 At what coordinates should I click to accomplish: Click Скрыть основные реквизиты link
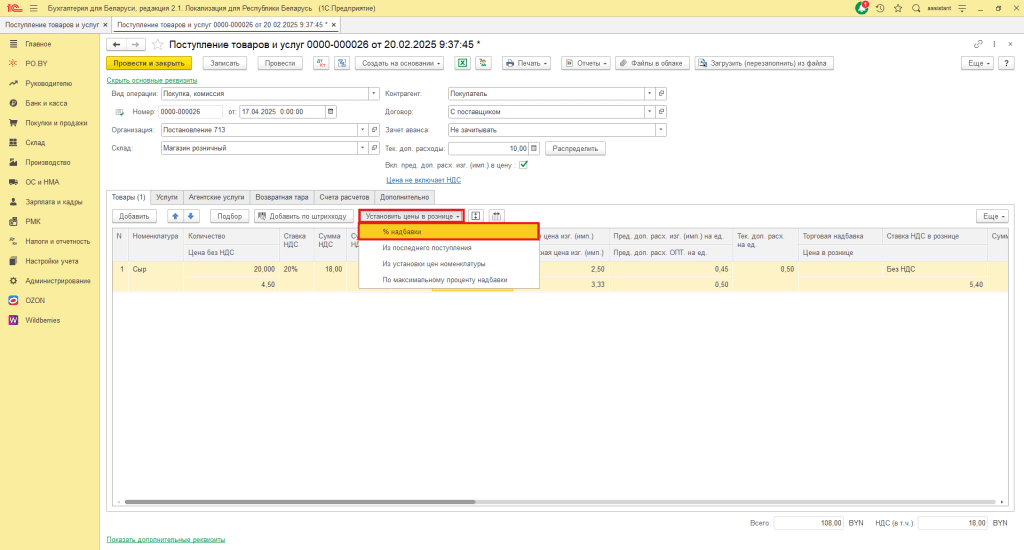click(x=152, y=80)
